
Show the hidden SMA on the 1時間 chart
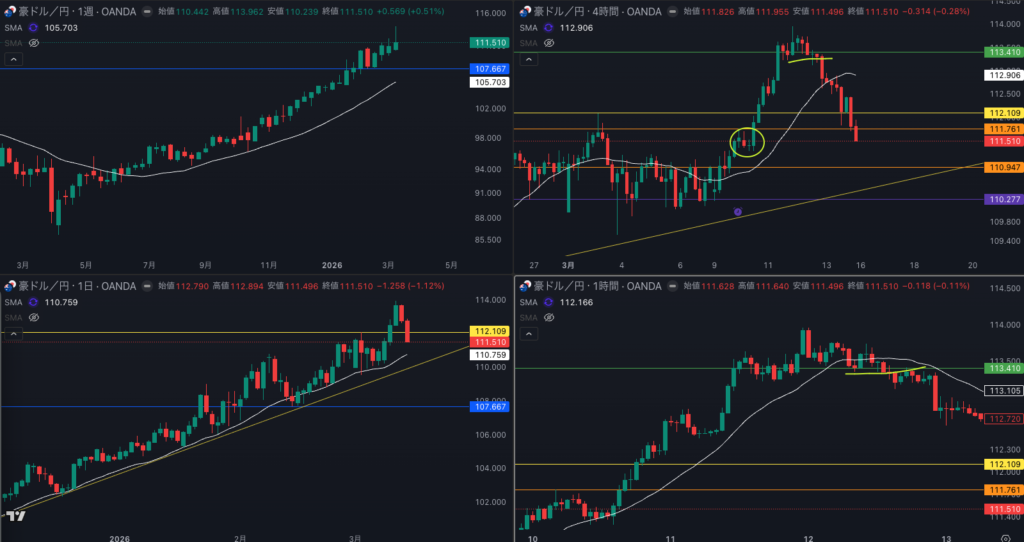click(x=549, y=318)
